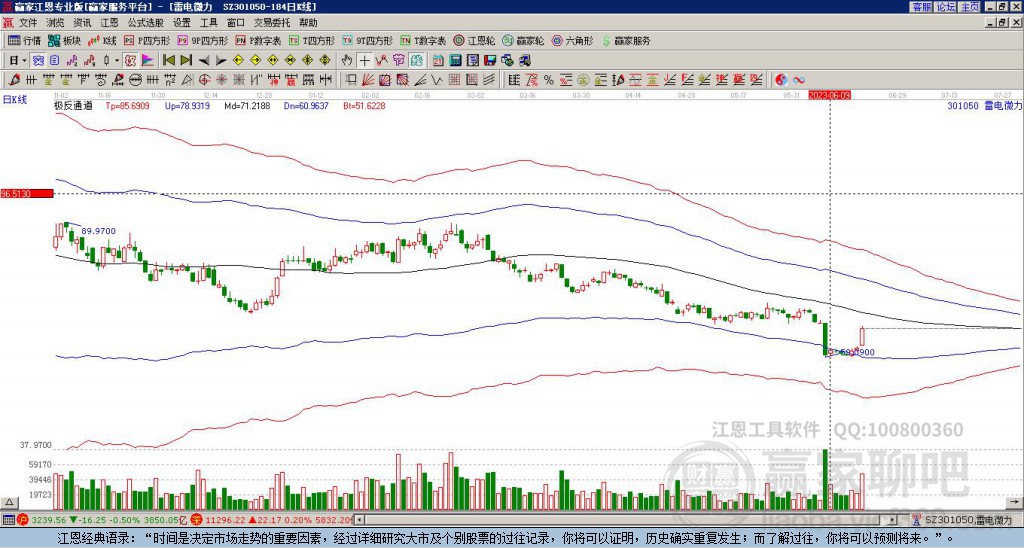Open the calculator icon
This screenshot has height=548, width=1024.
pyautogui.click(x=455, y=61)
